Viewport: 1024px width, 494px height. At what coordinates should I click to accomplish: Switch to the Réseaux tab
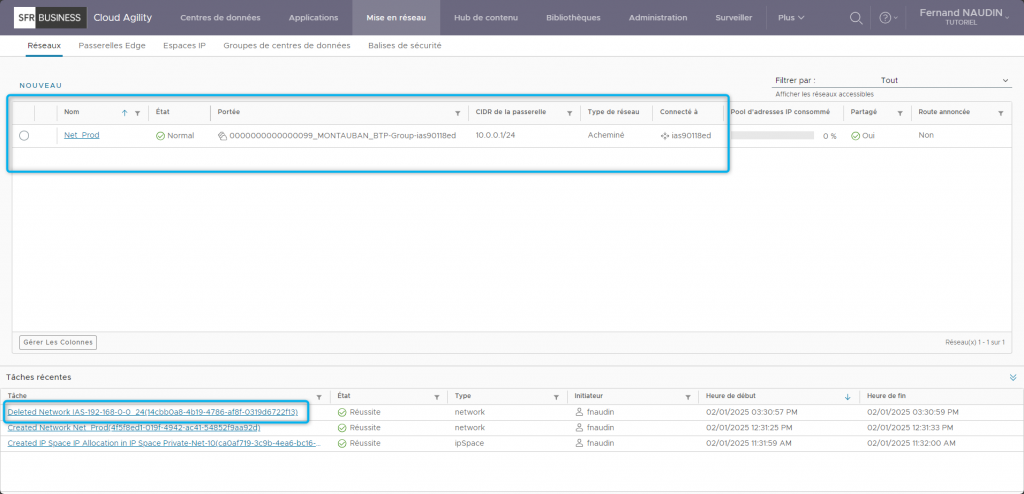point(44,46)
